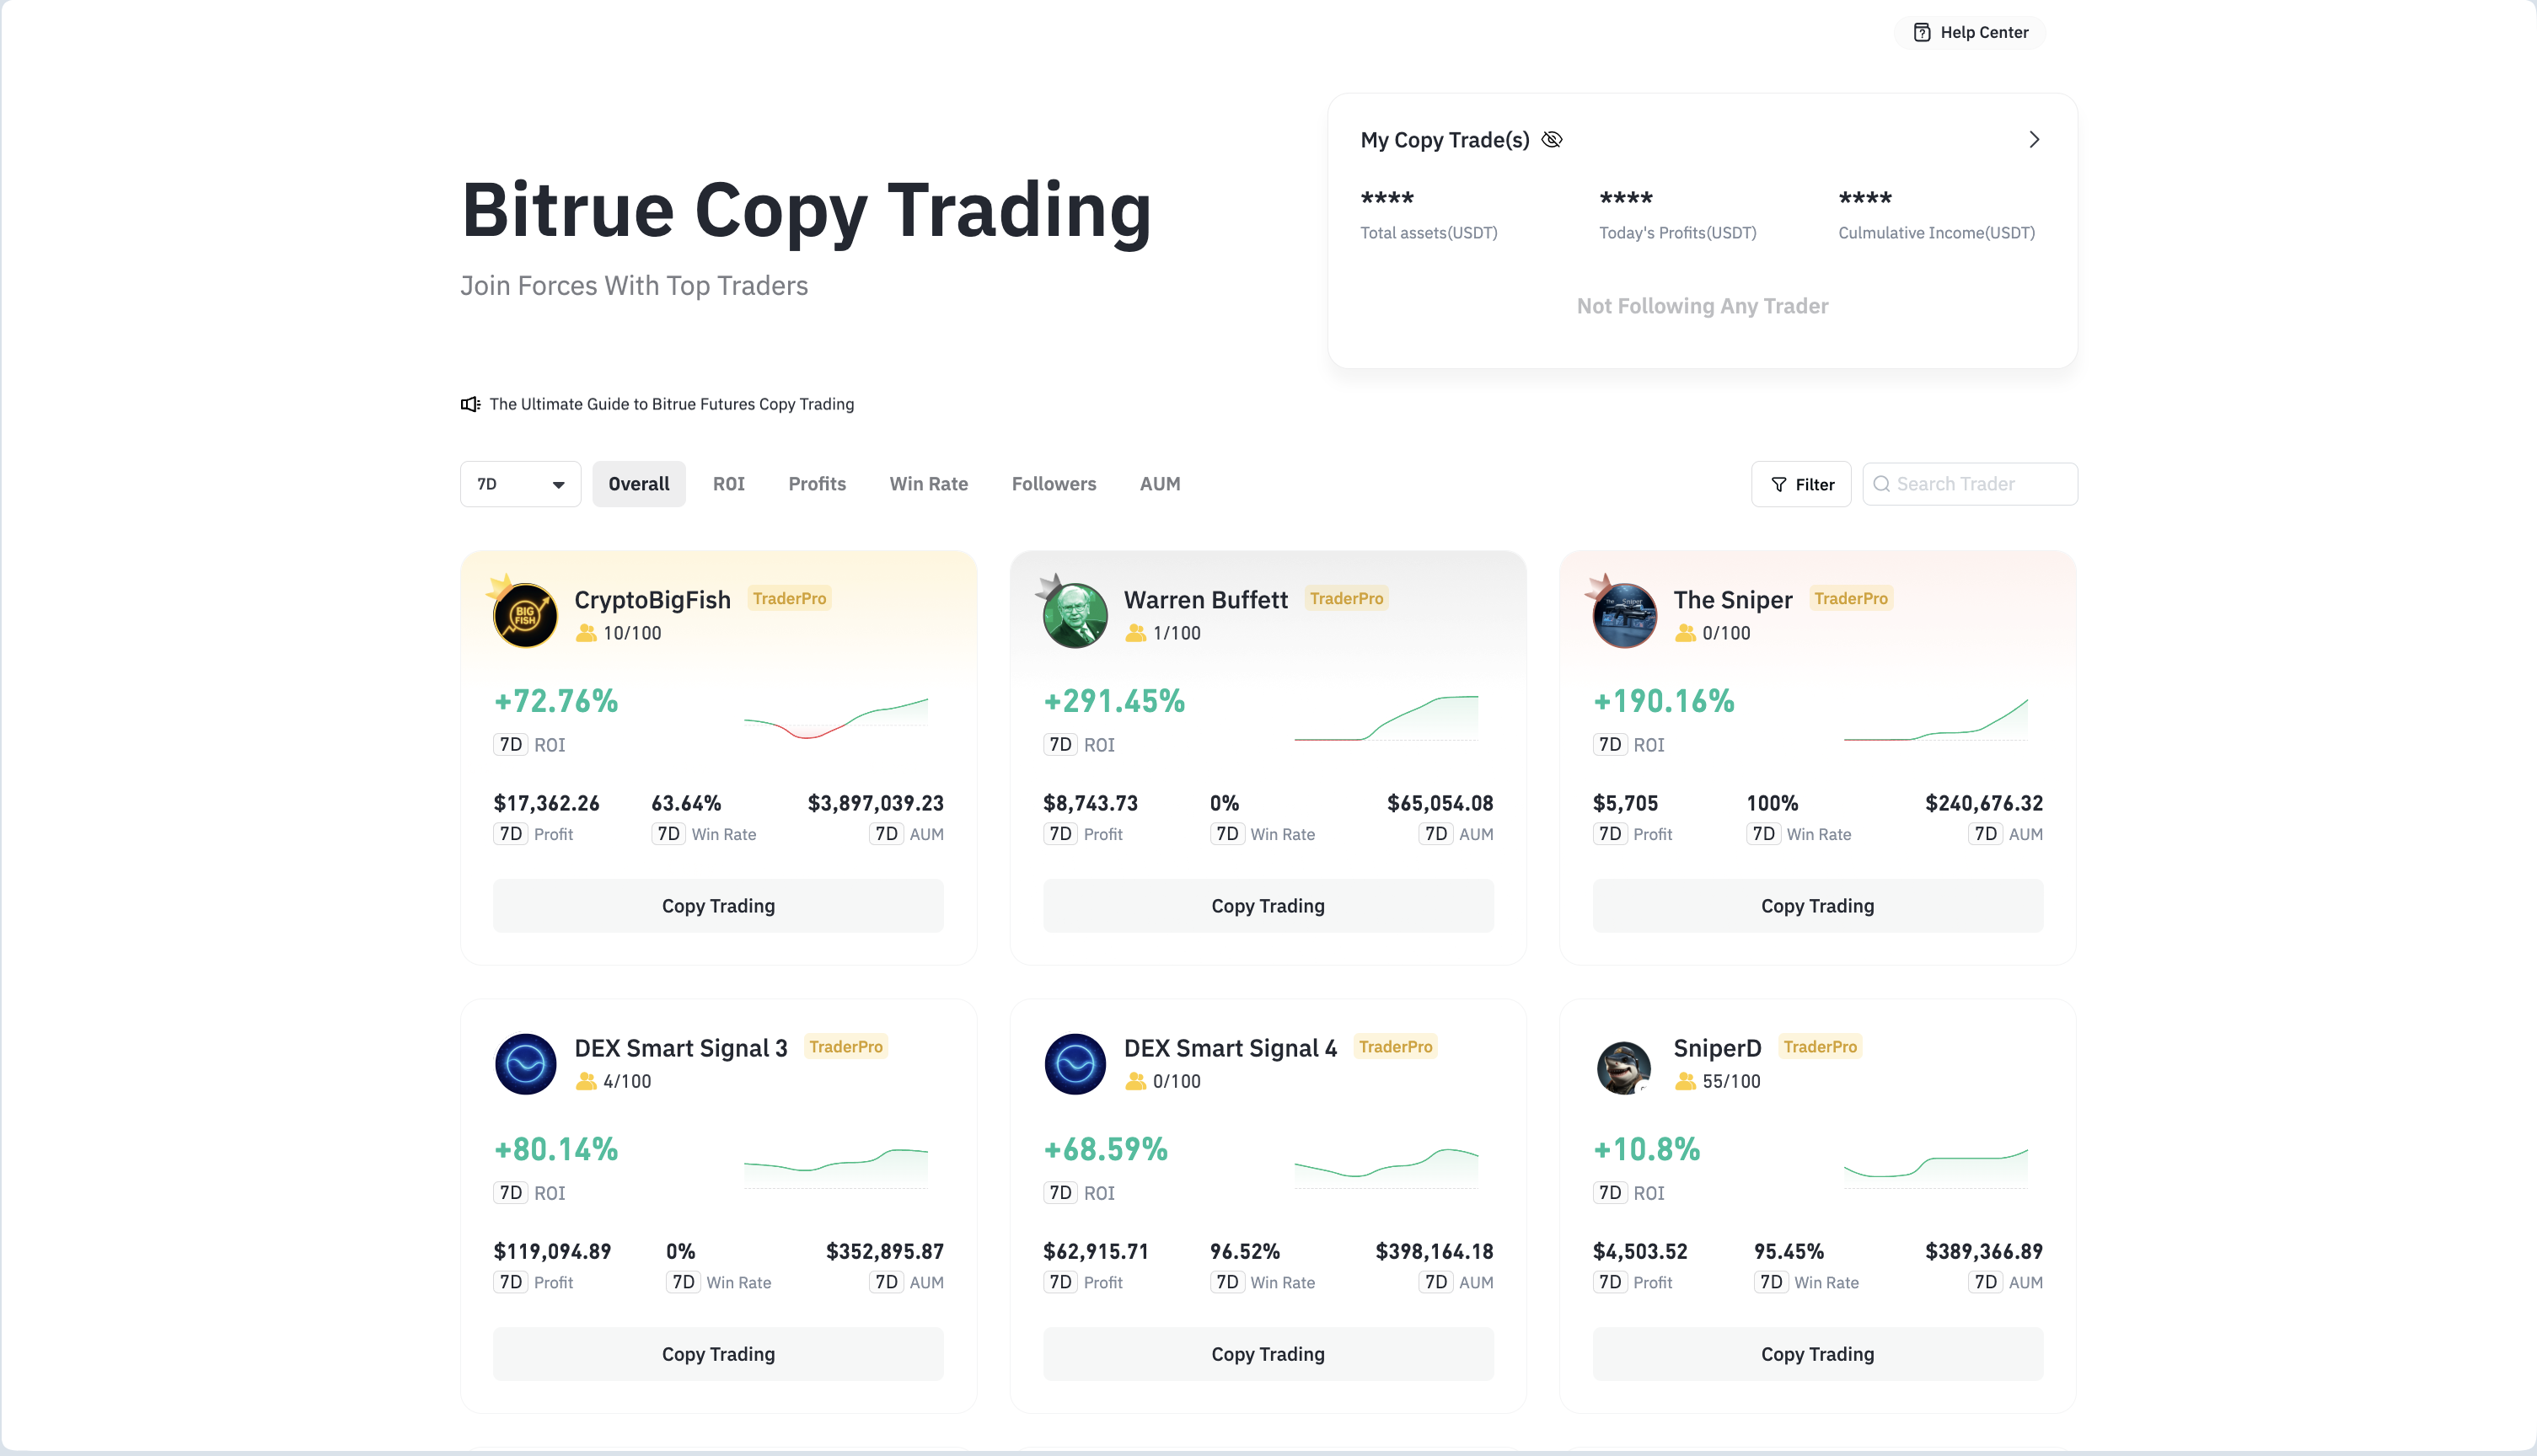Open DEX Smart Signal 3 avatar
2537x1456 pixels.
coord(525,1063)
